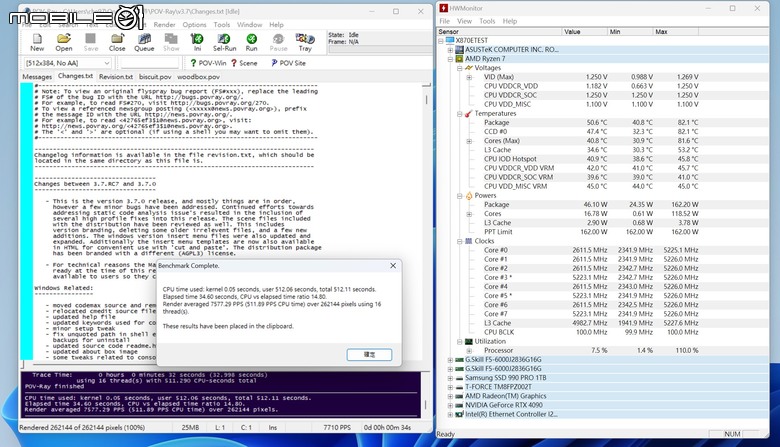Click the Value column header in HWMonitor
The image size is (780, 447).
pos(584,32)
